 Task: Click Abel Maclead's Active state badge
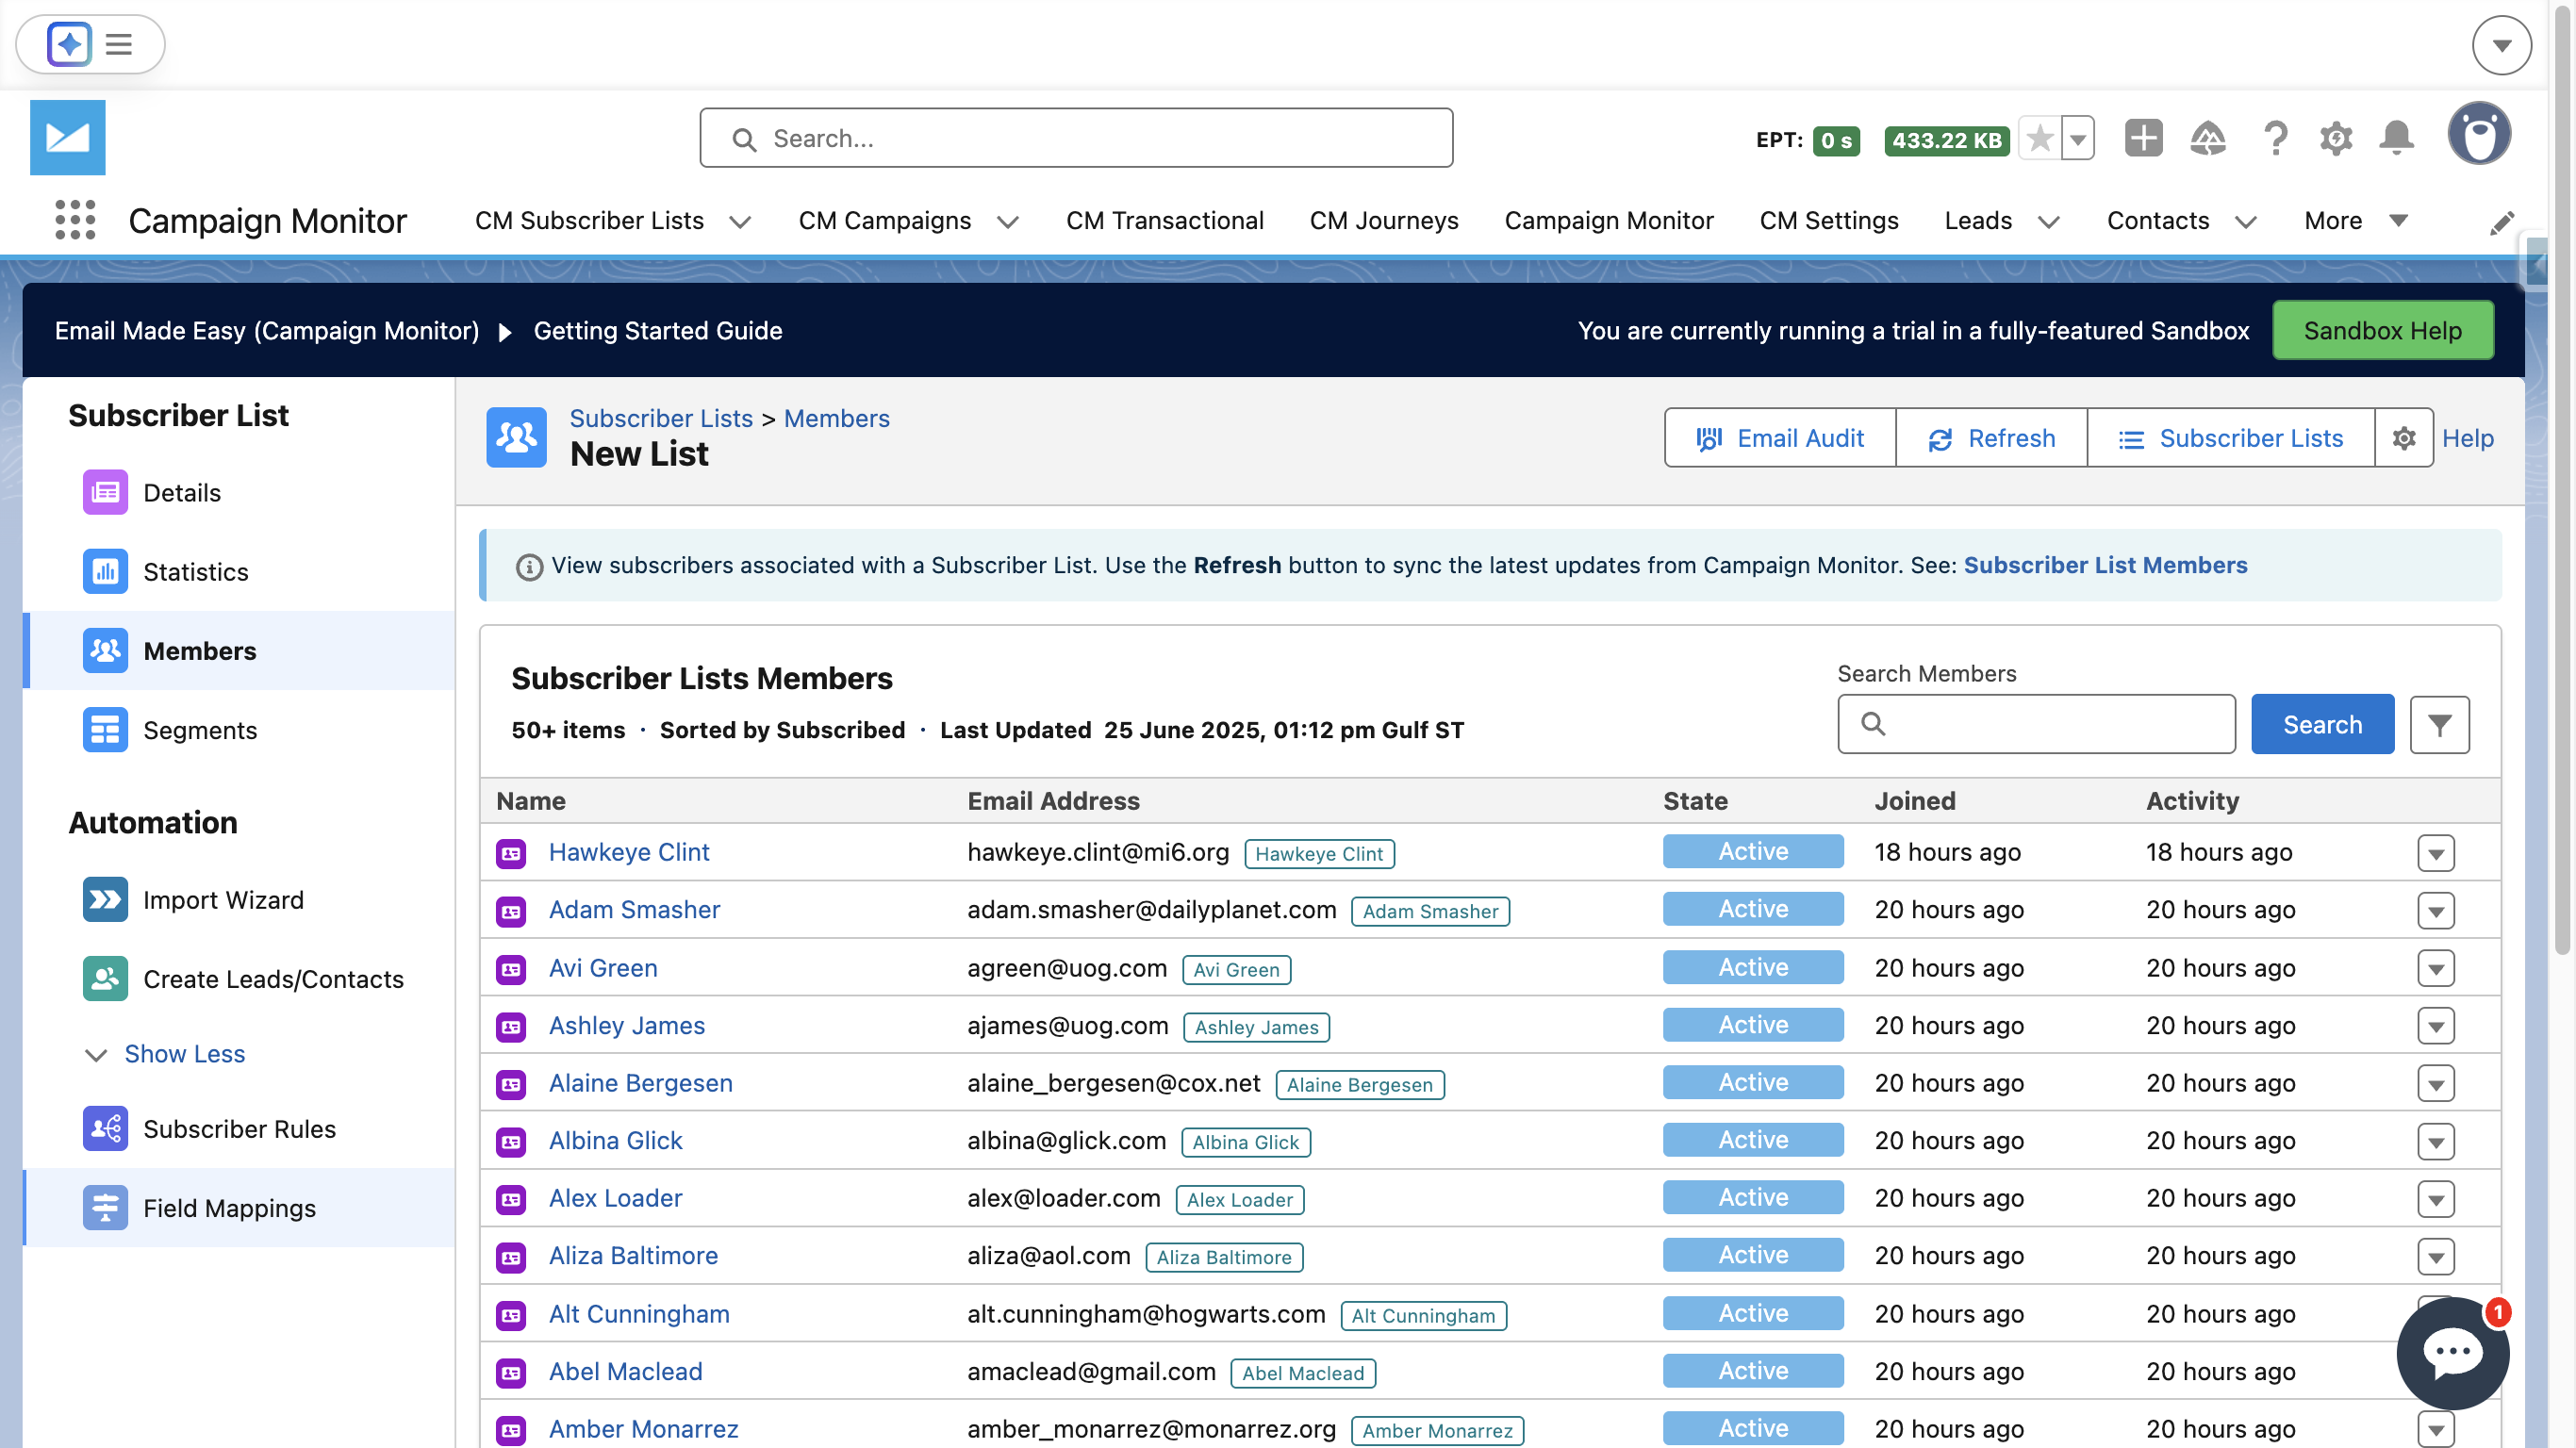(x=1752, y=1371)
